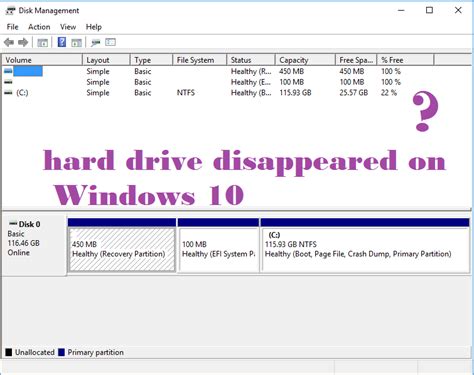Viewport: 474px width, 375px height.
Task: Select the volume icon in the 100 MB row
Action: click(8, 82)
